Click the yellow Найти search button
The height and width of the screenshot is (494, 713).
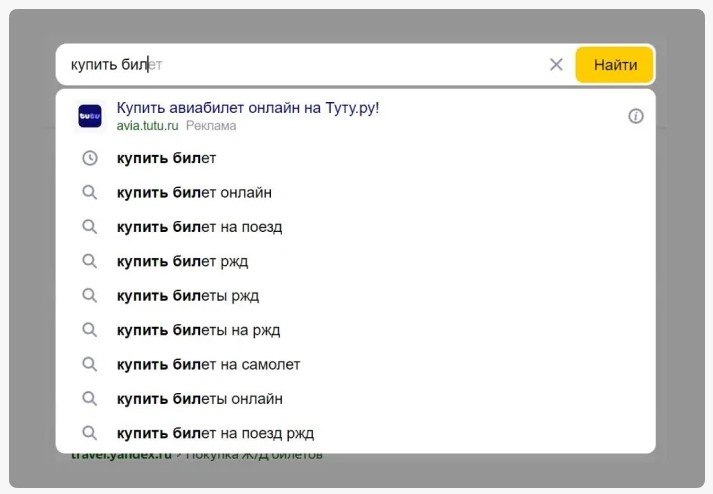(615, 65)
